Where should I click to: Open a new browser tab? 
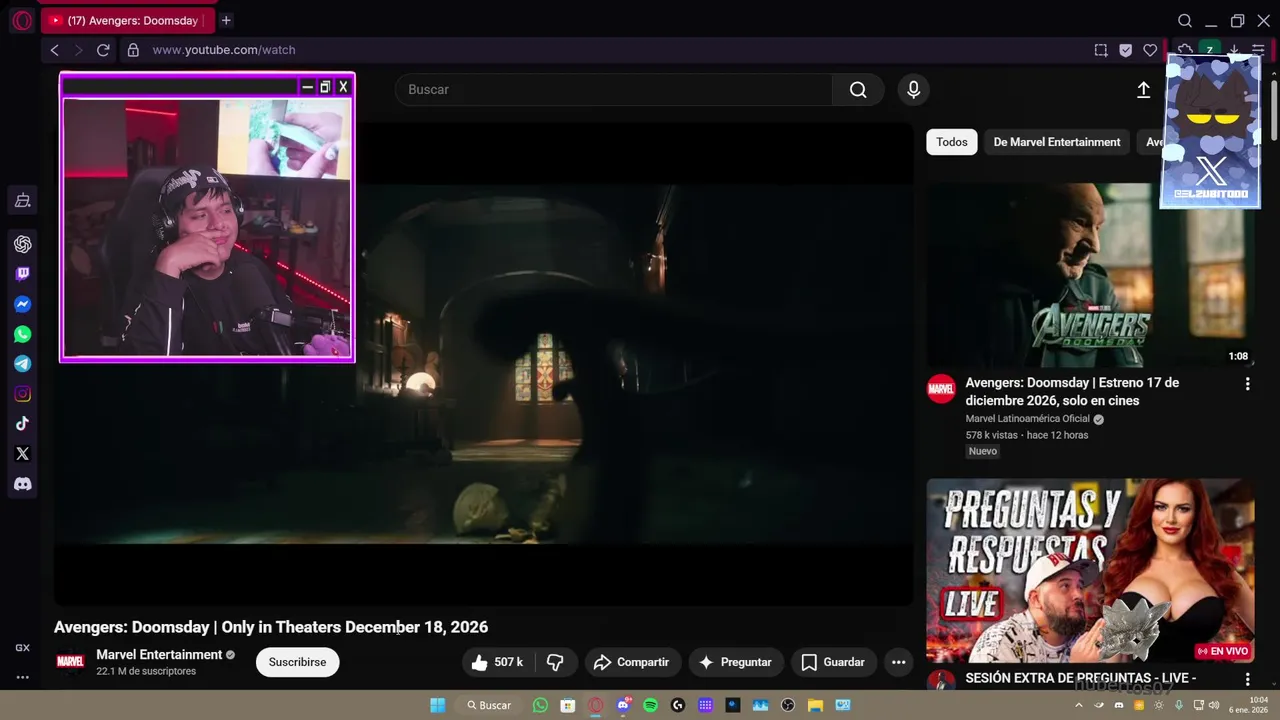(x=226, y=20)
